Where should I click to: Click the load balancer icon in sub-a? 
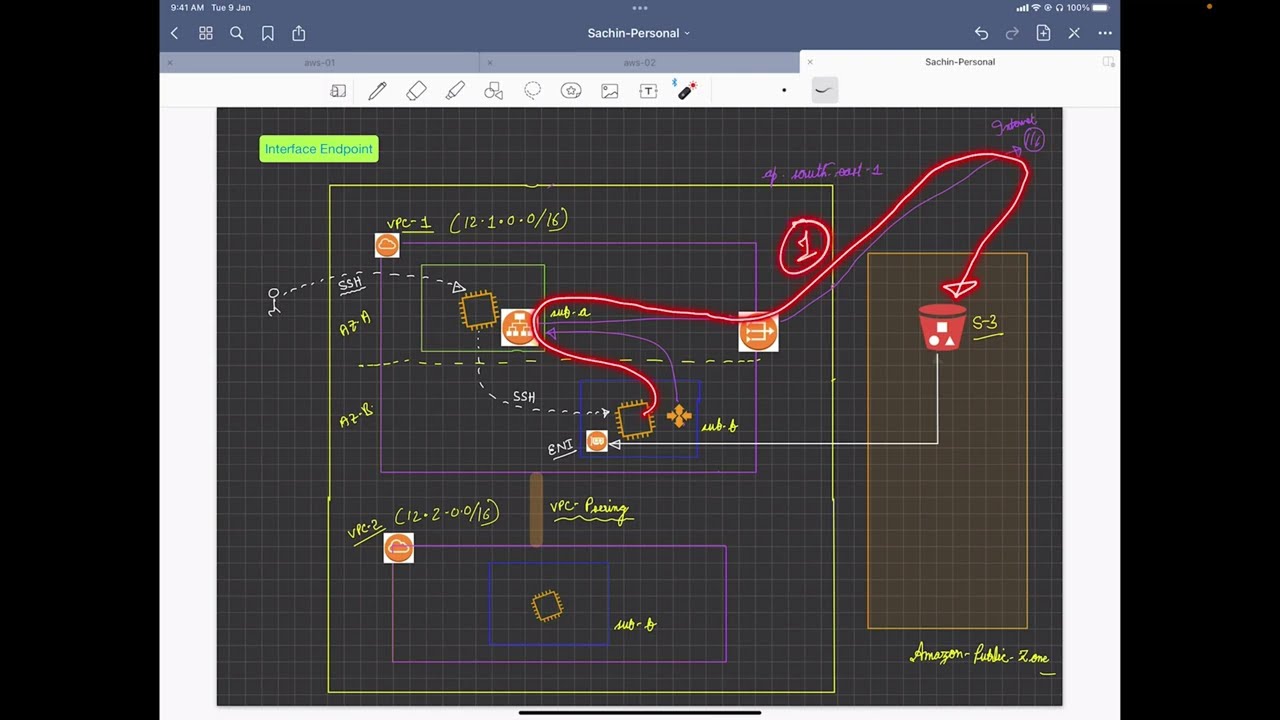point(518,327)
